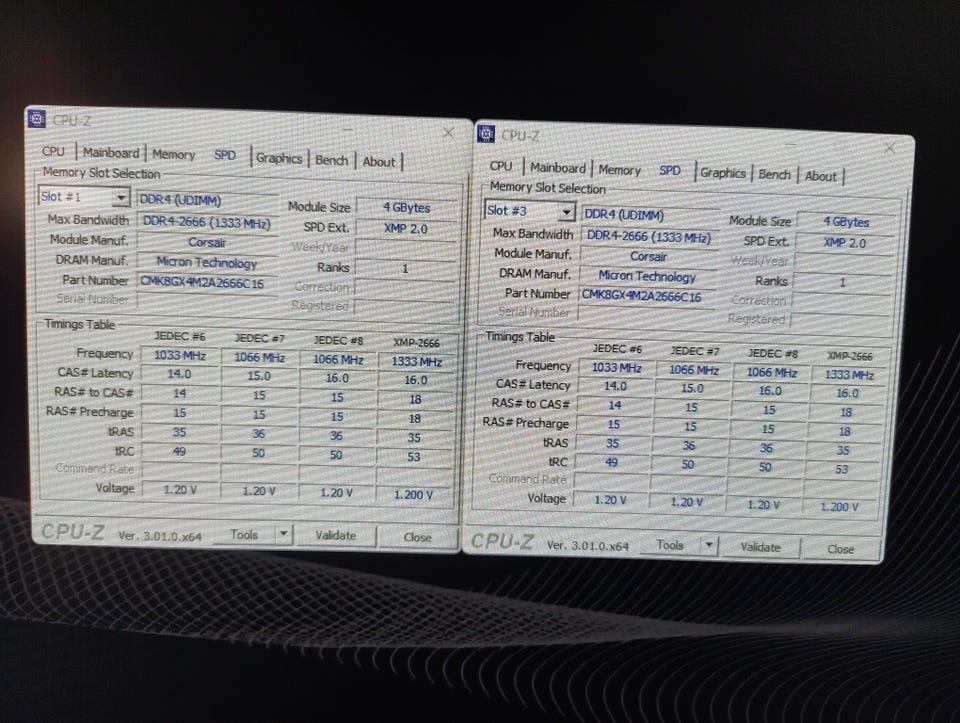Viewport: 960px width, 723px height.
Task: Click the XMP 2.0 value in left window
Action: [x=406, y=229]
